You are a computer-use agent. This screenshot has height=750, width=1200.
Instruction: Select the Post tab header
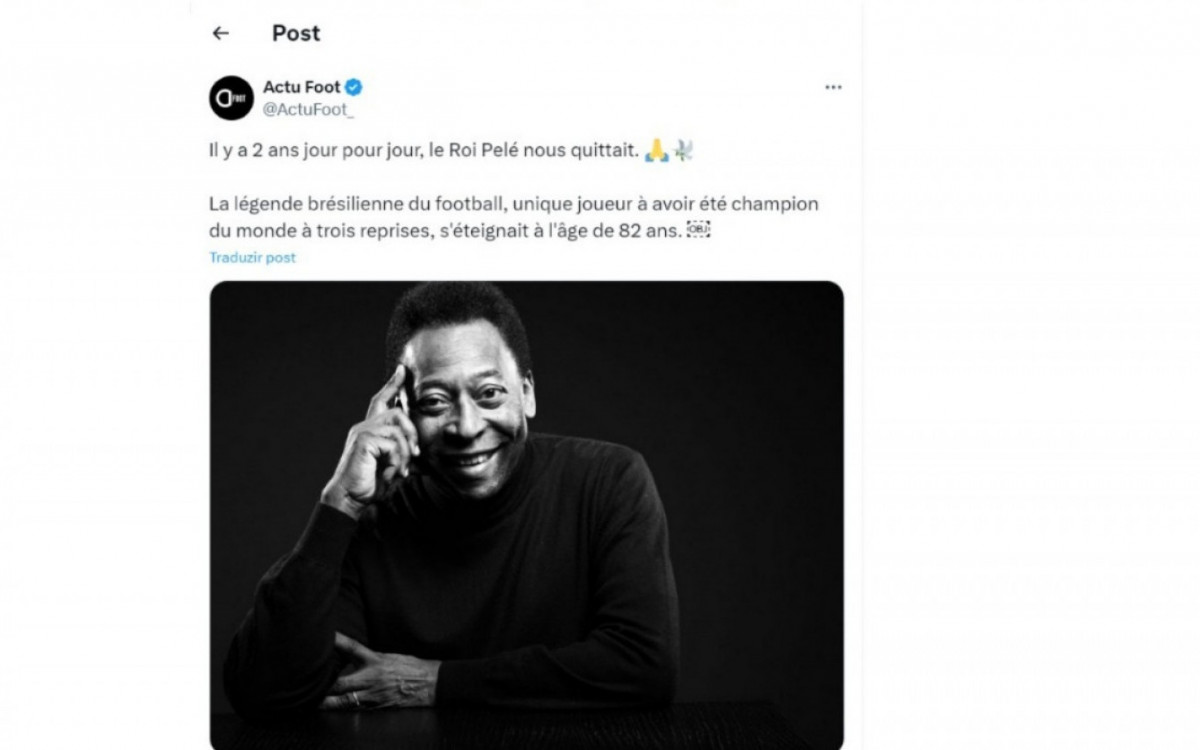coord(296,33)
